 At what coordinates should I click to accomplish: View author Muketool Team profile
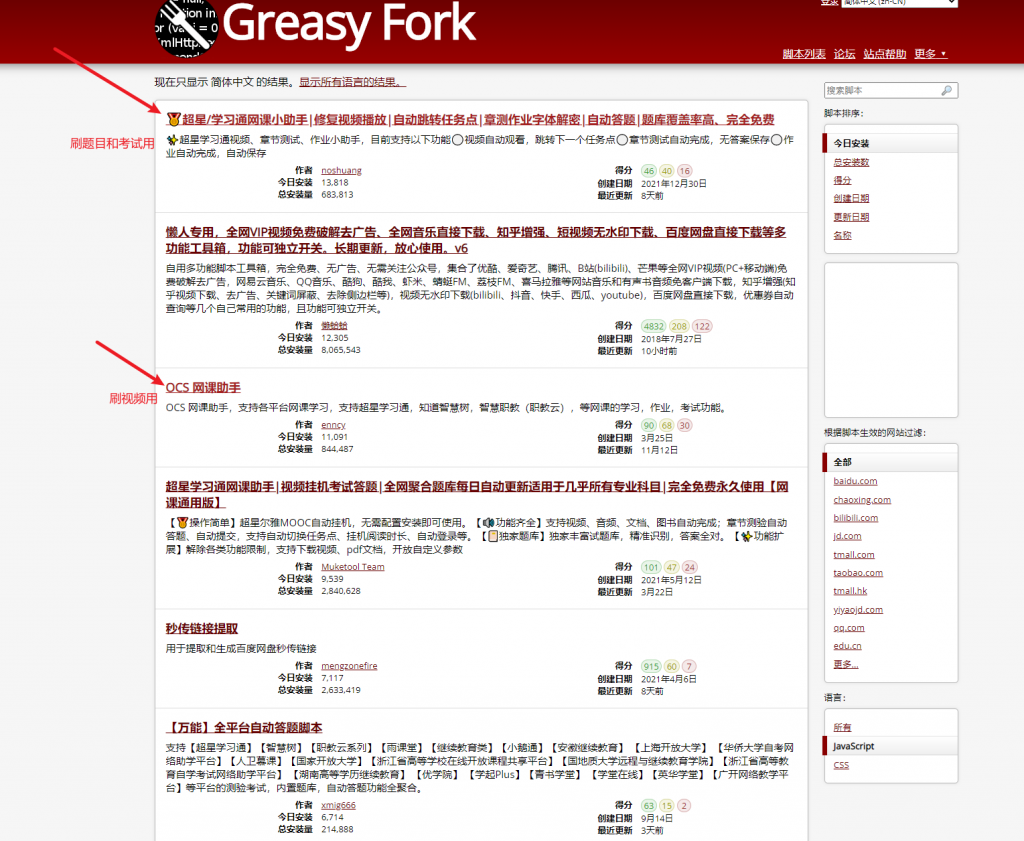[x=353, y=567]
